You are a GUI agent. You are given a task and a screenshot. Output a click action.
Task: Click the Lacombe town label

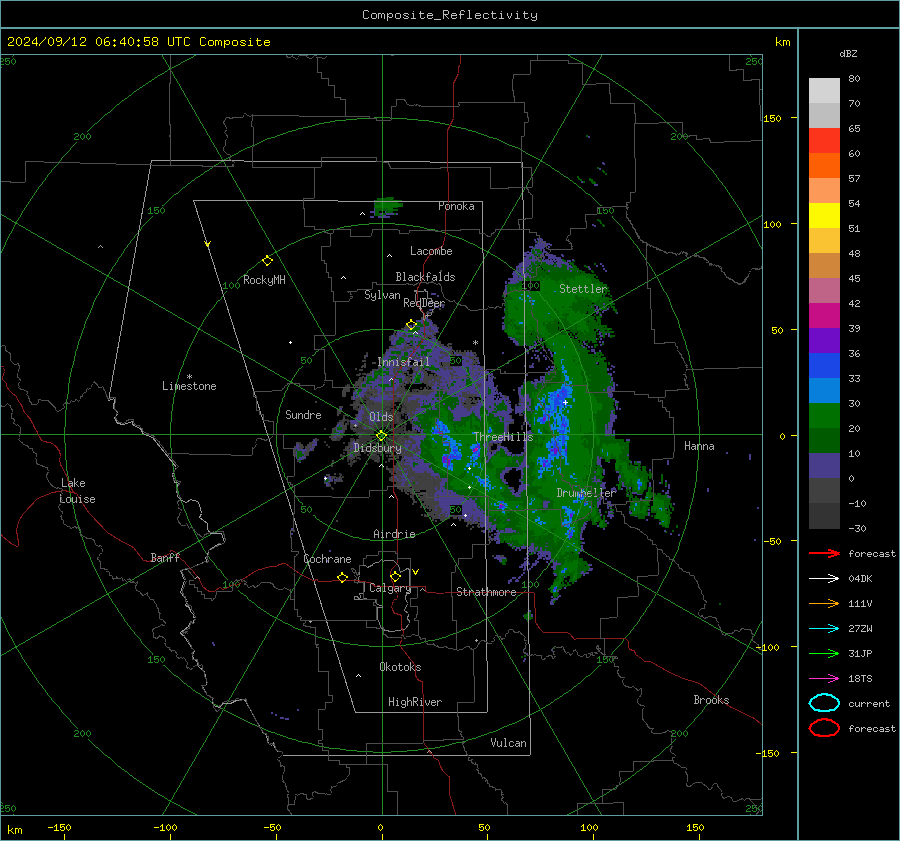(x=431, y=251)
